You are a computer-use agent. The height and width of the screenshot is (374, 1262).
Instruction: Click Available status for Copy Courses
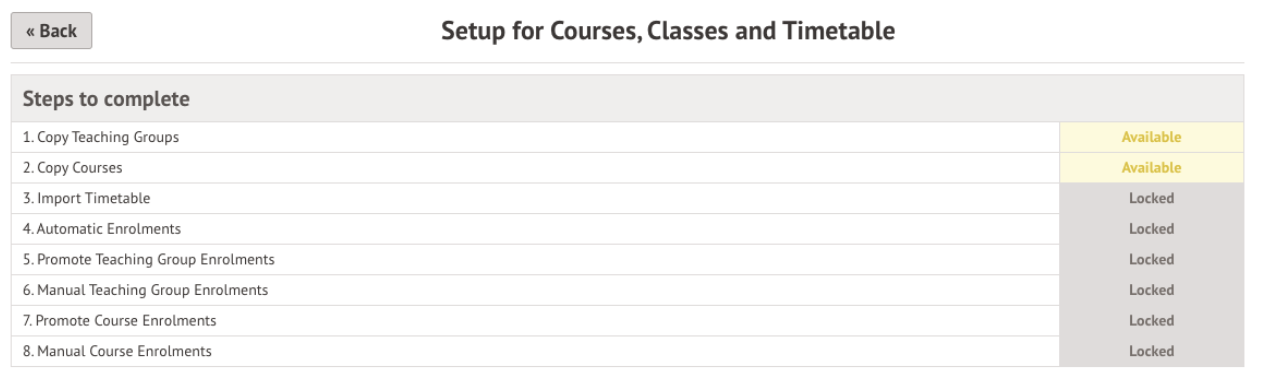1152,168
